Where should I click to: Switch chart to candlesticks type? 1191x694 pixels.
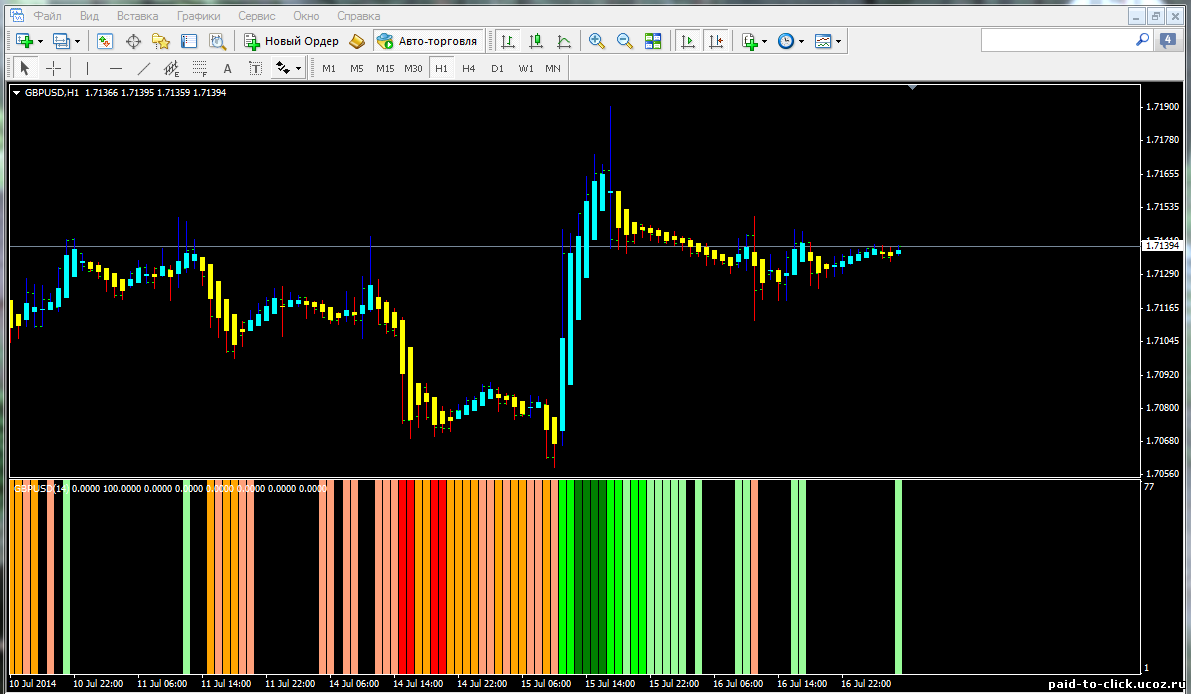[535, 41]
